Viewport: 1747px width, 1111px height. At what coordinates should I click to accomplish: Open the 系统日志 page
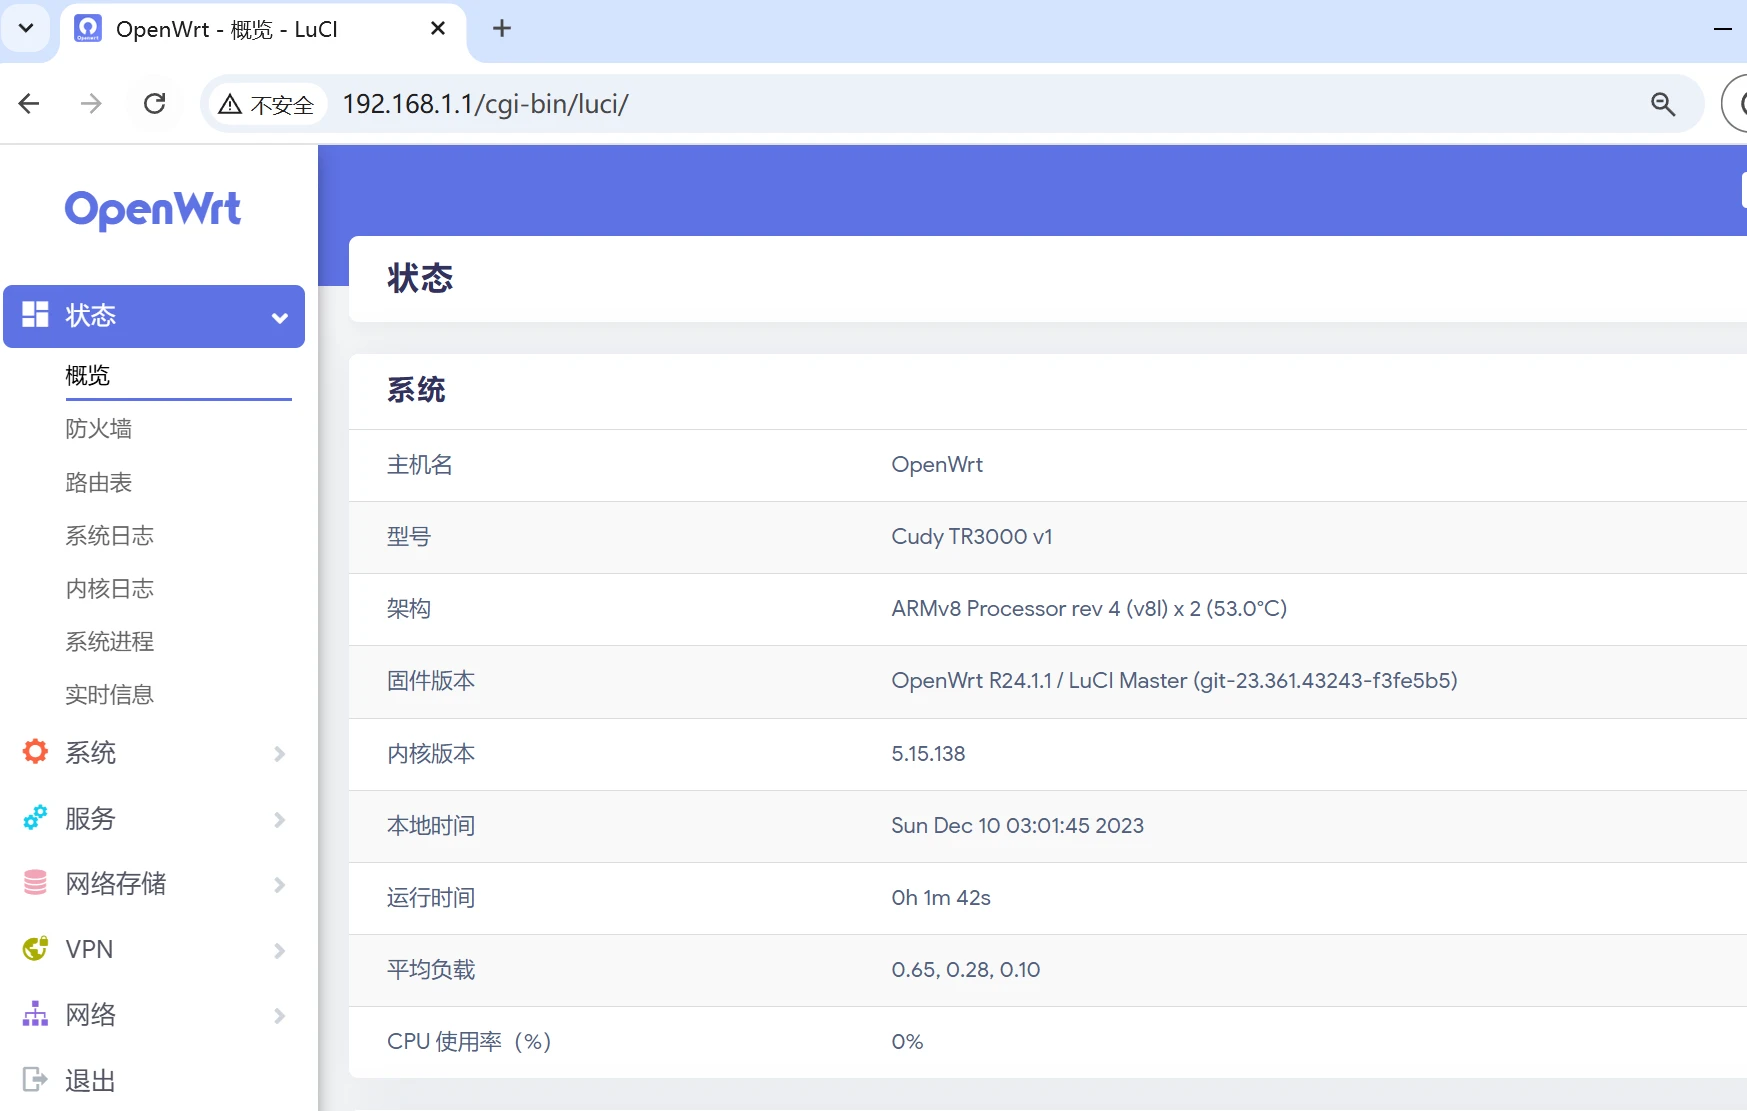click(110, 536)
